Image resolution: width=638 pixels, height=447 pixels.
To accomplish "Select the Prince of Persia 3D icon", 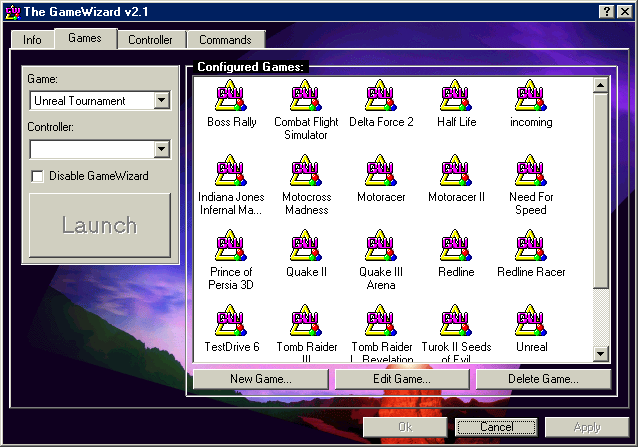I will [231, 245].
